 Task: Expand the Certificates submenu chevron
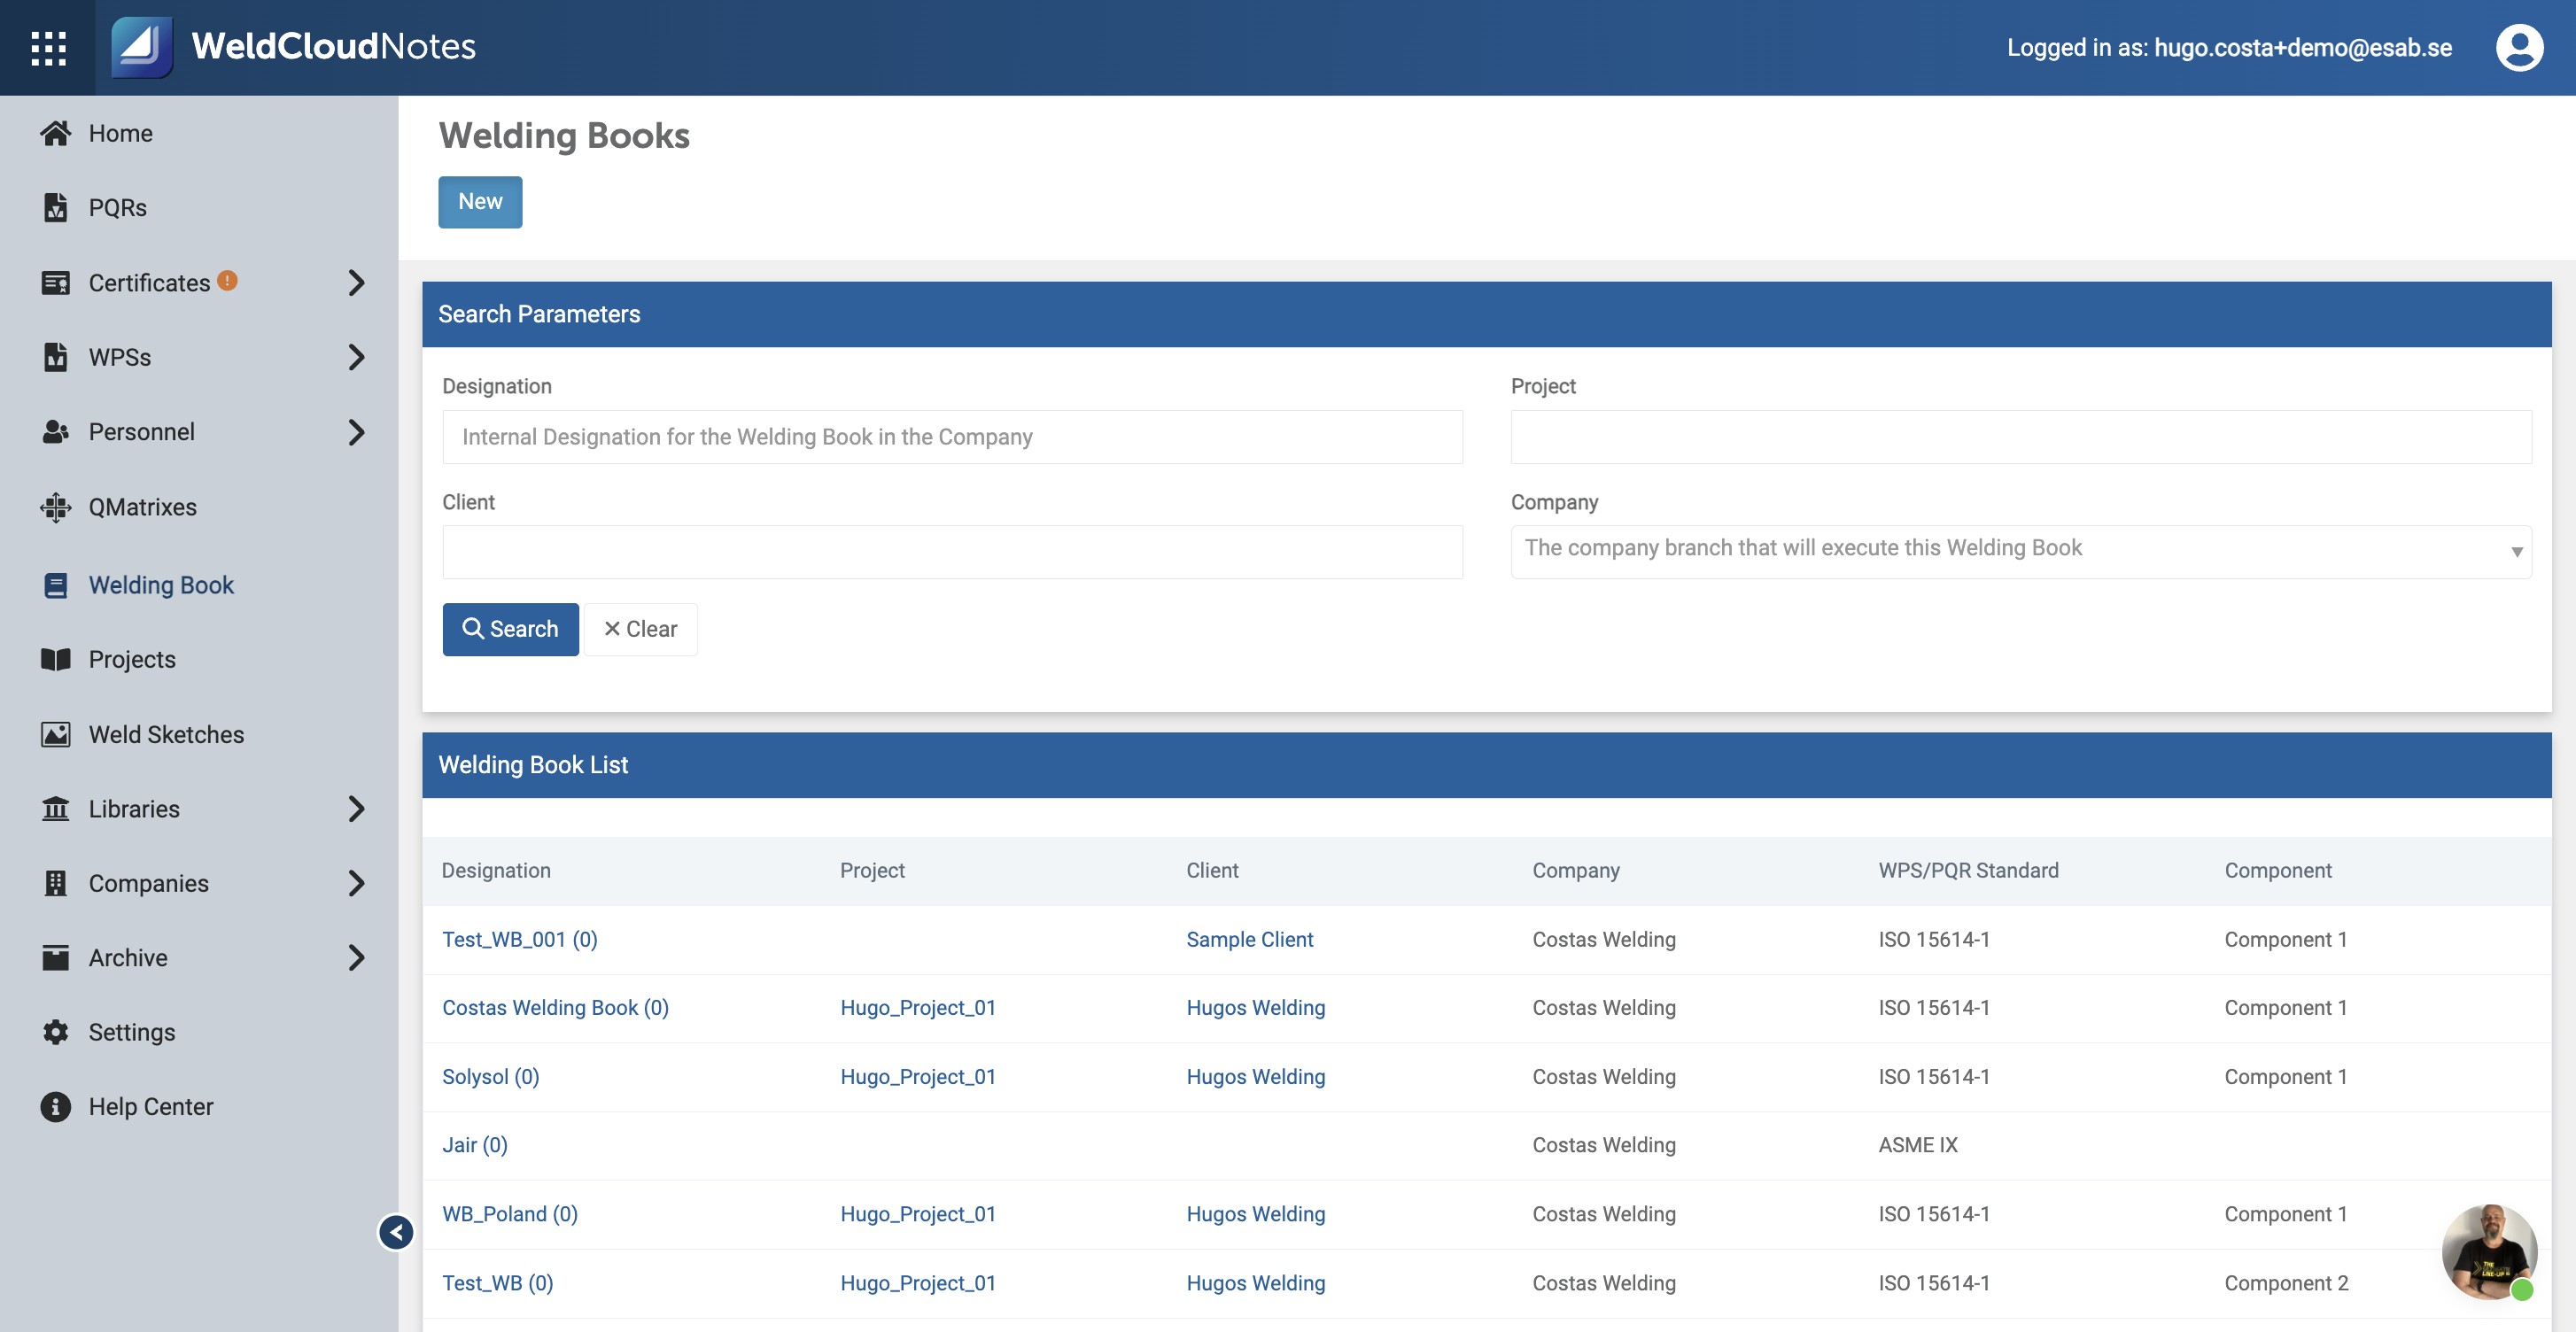(x=356, y=283)
